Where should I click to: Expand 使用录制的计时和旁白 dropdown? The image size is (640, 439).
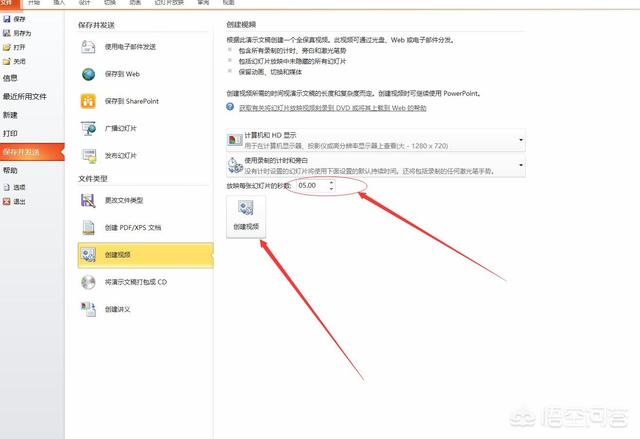520,165
